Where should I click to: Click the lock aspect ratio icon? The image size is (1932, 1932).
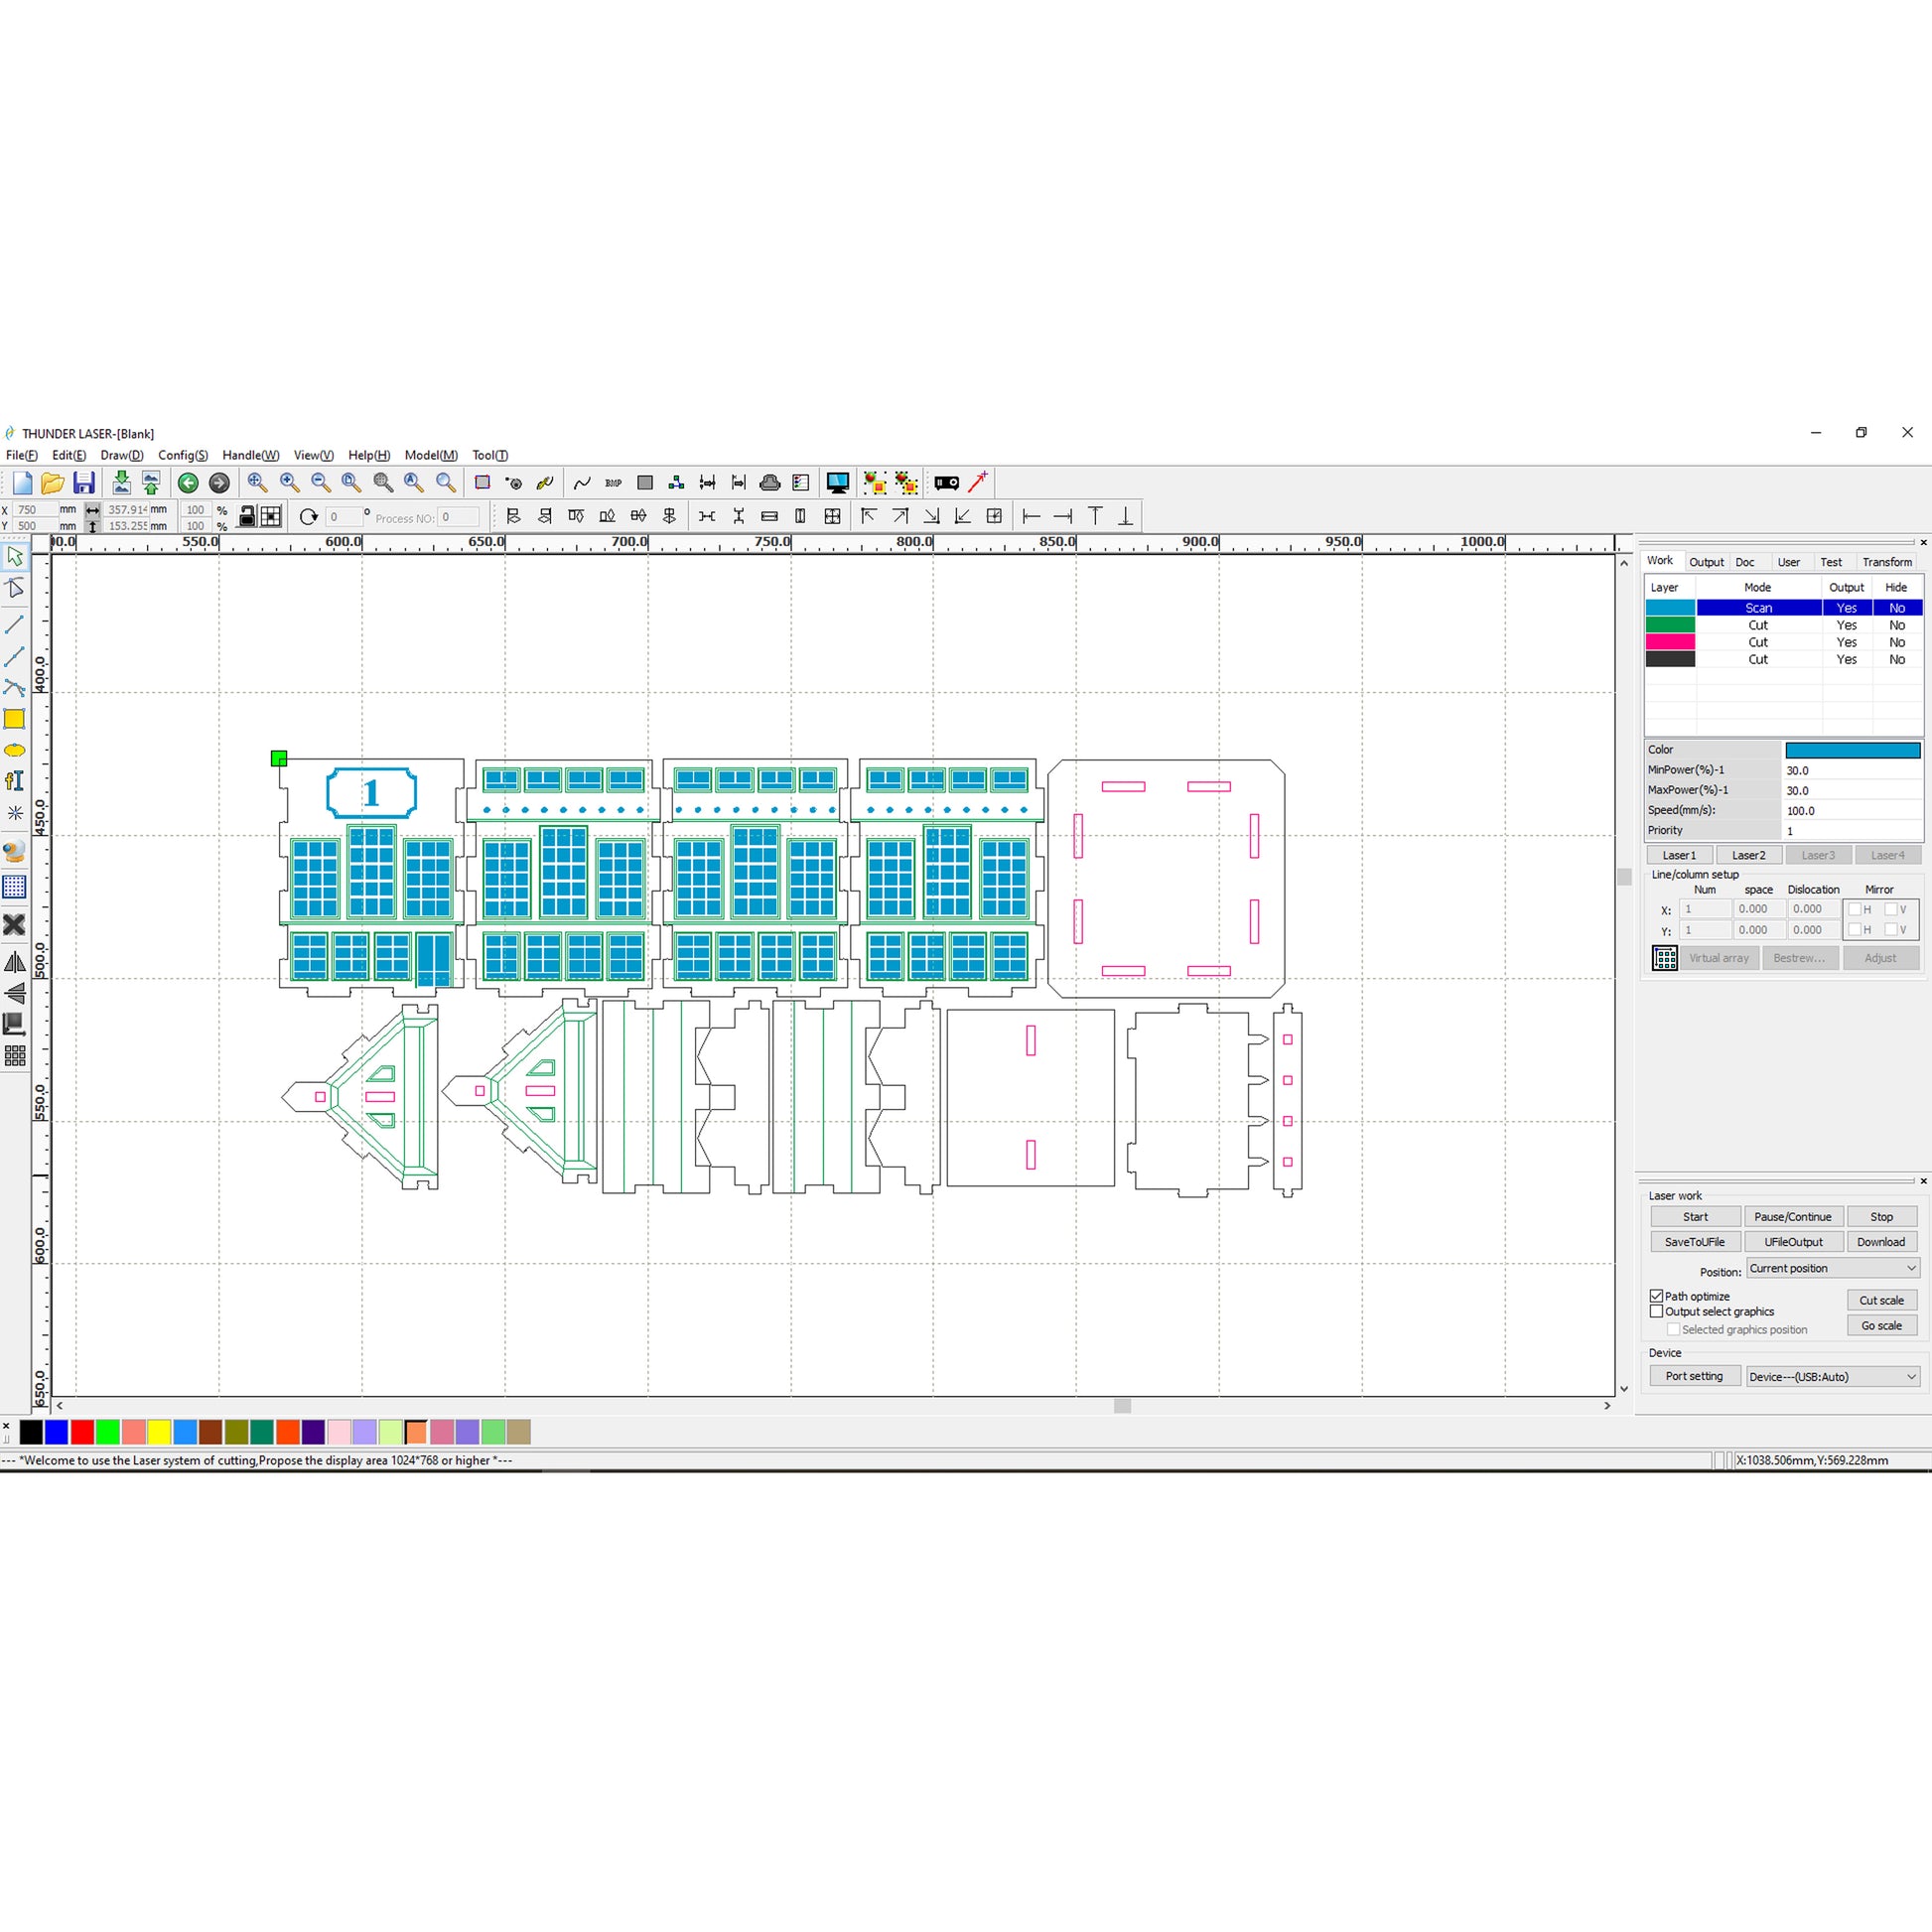tap(246, 517)
